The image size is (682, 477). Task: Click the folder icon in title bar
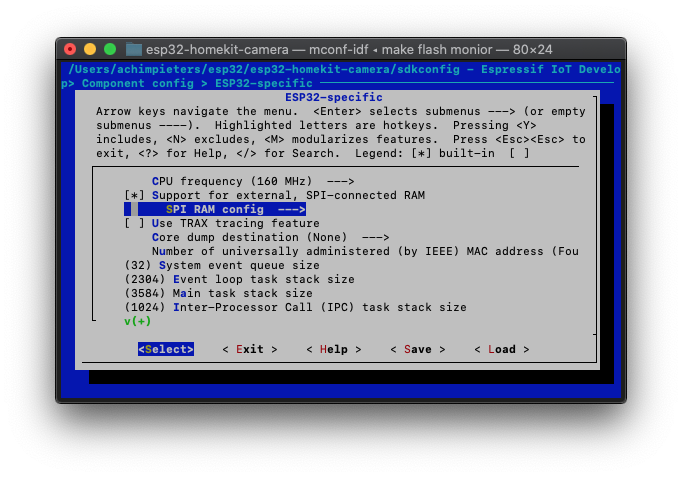pyautogui.click(x=134, y=49)
